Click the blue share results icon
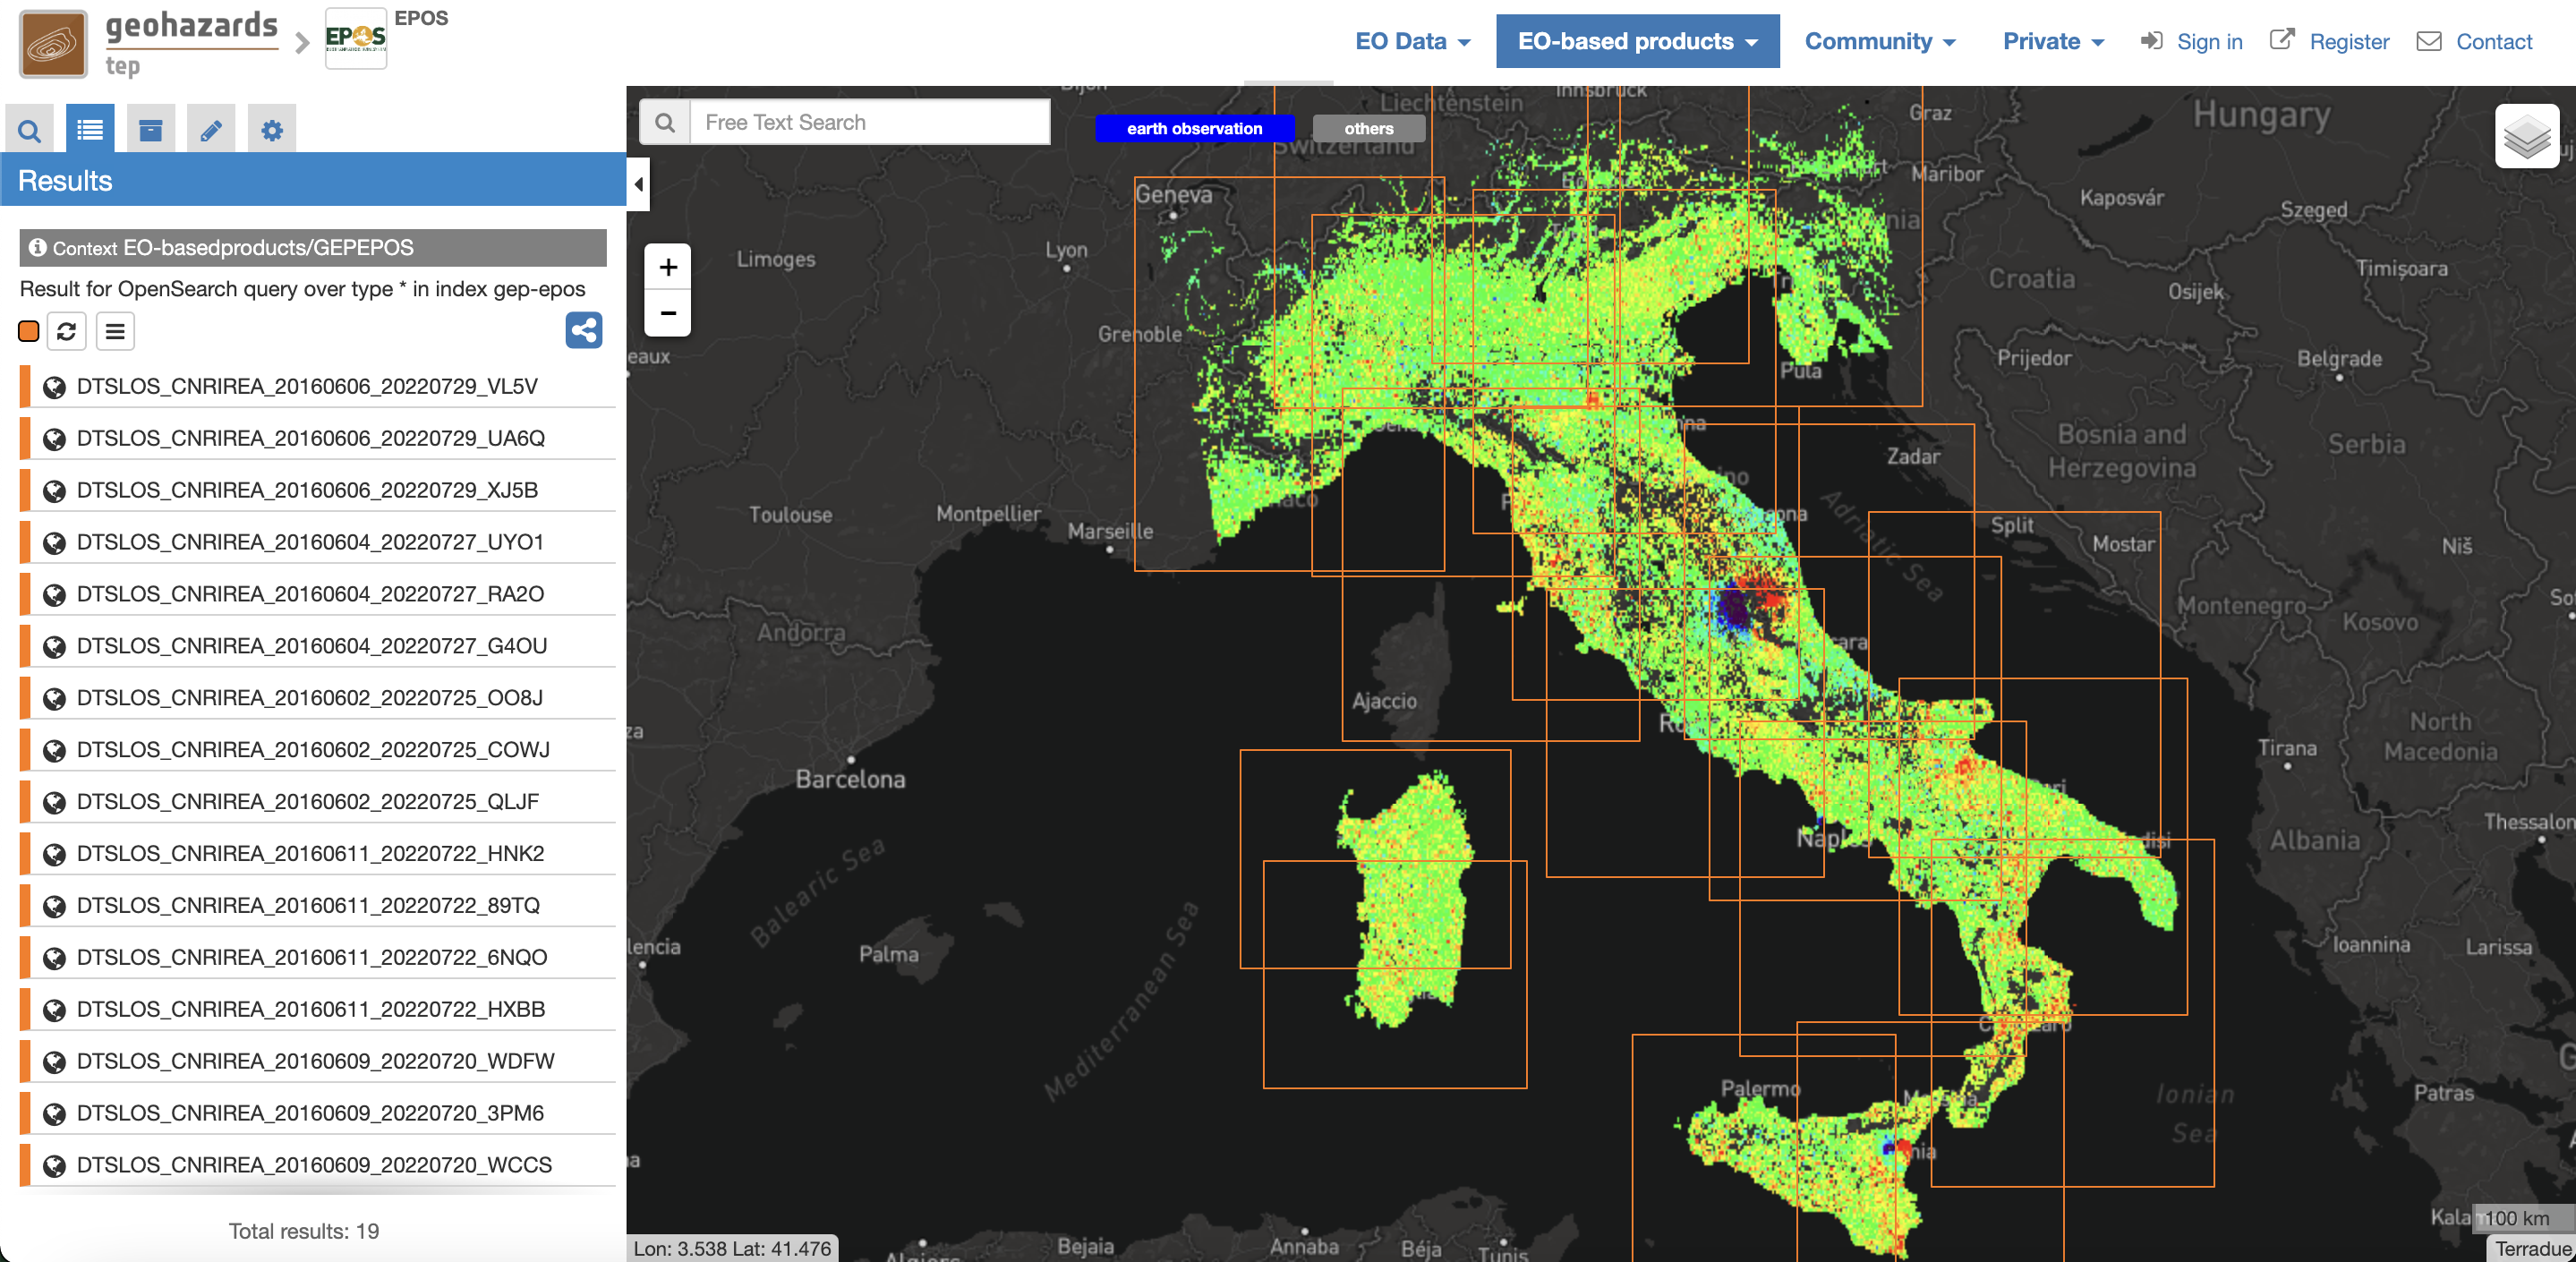Viewport: 2576px width, 1262px height. 583,330
